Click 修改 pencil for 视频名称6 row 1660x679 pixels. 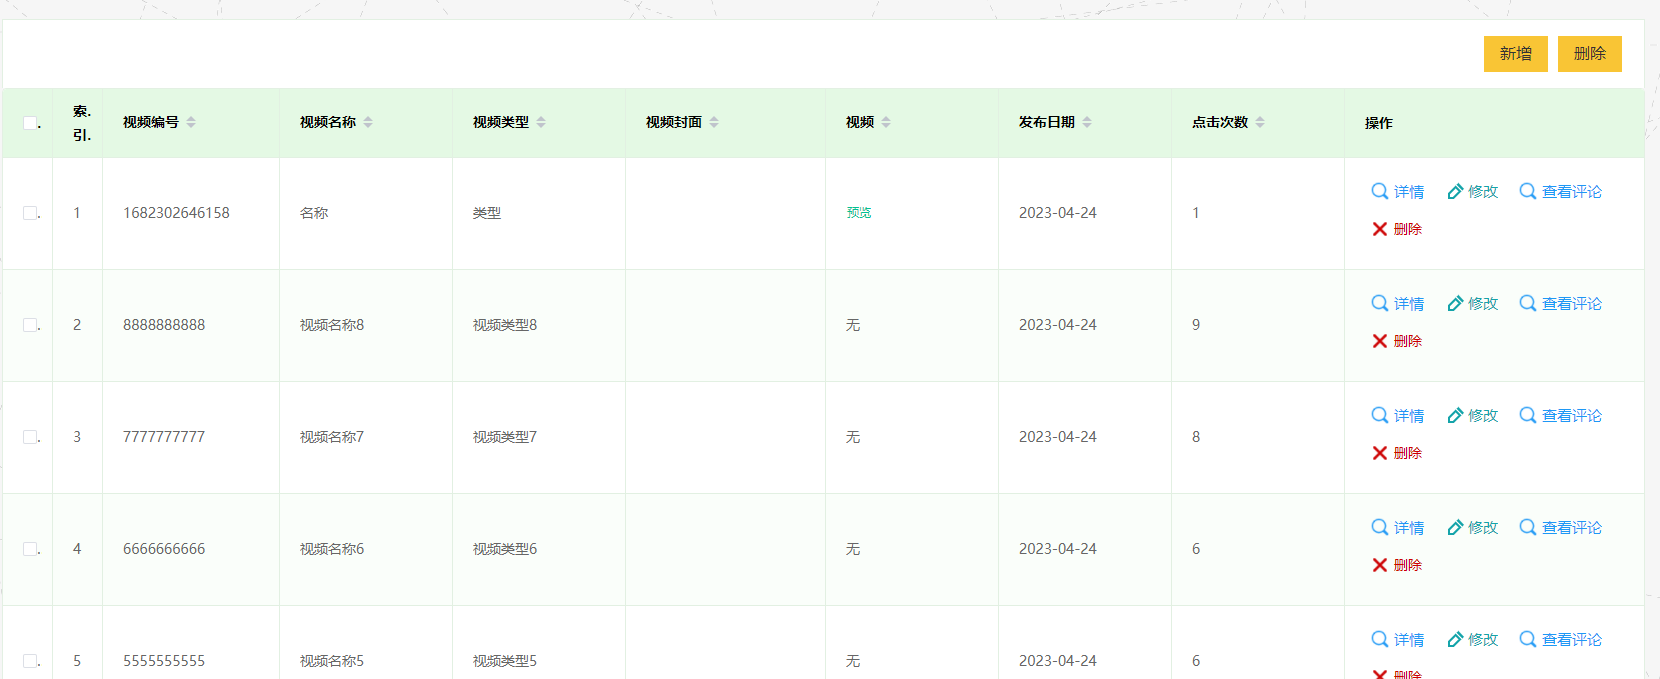(1473, 527)
